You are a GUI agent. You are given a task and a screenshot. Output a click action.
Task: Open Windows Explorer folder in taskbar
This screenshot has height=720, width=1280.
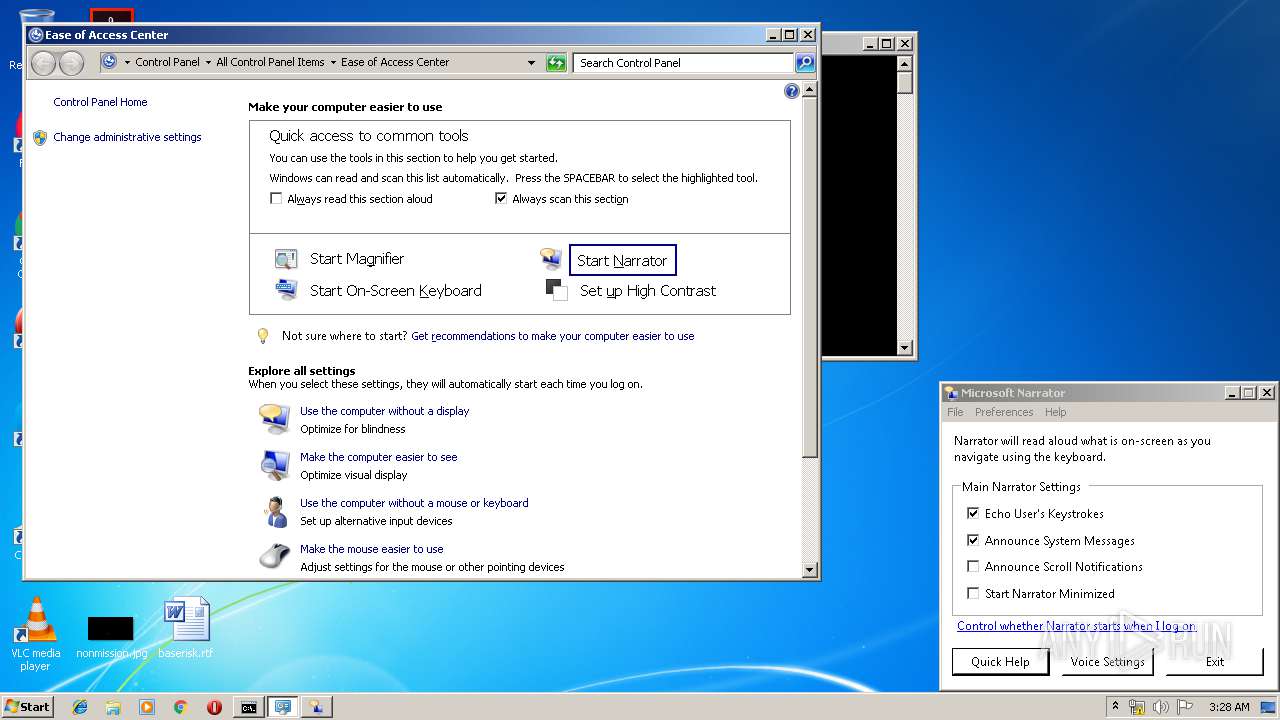[113, 707]
